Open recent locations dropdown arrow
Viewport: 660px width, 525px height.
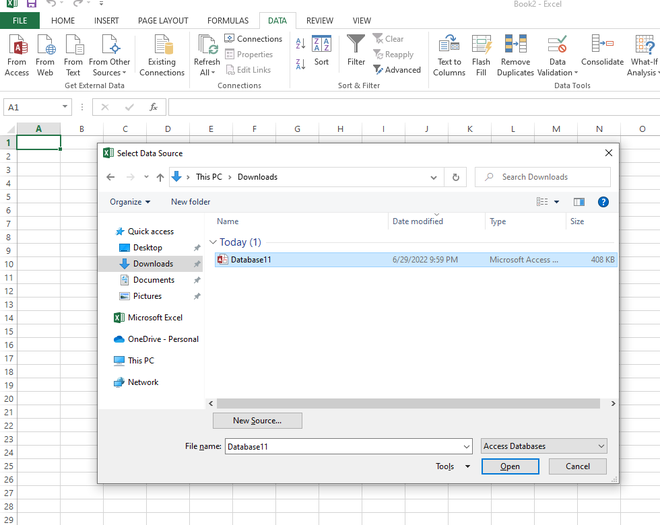(x=146, y=177)
